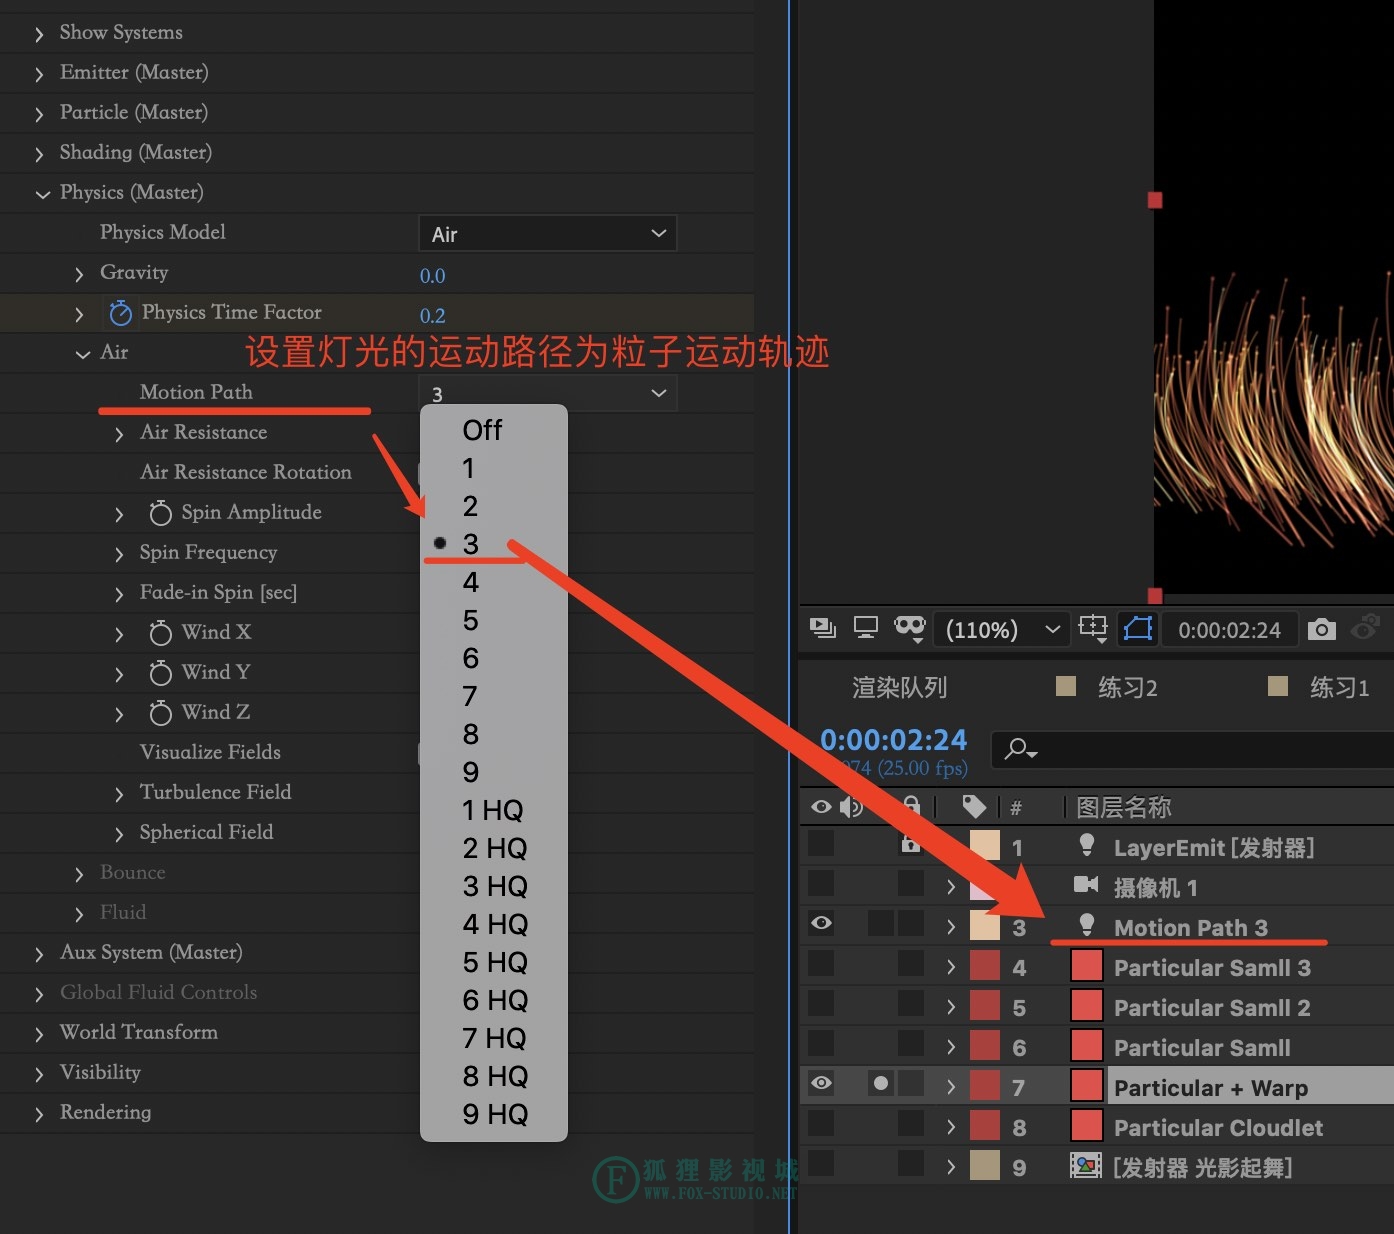Click the always preview this view icon
The image size is (1394, 1234).
coord(823,629)
